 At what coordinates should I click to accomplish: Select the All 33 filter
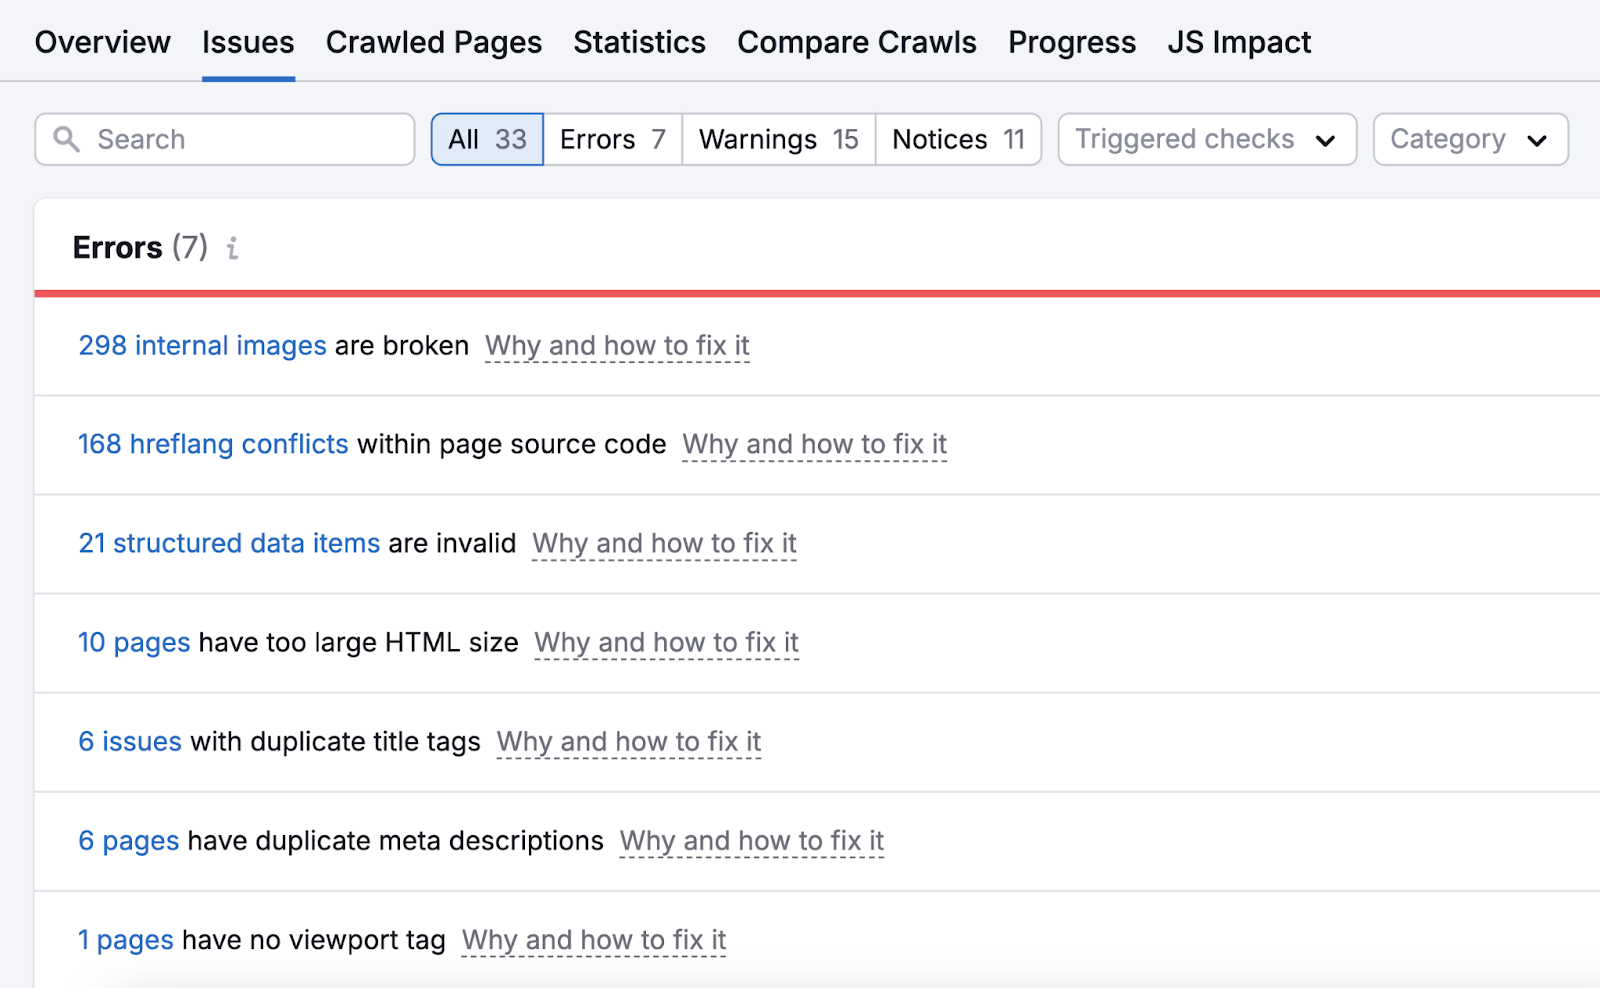(486, 139)
